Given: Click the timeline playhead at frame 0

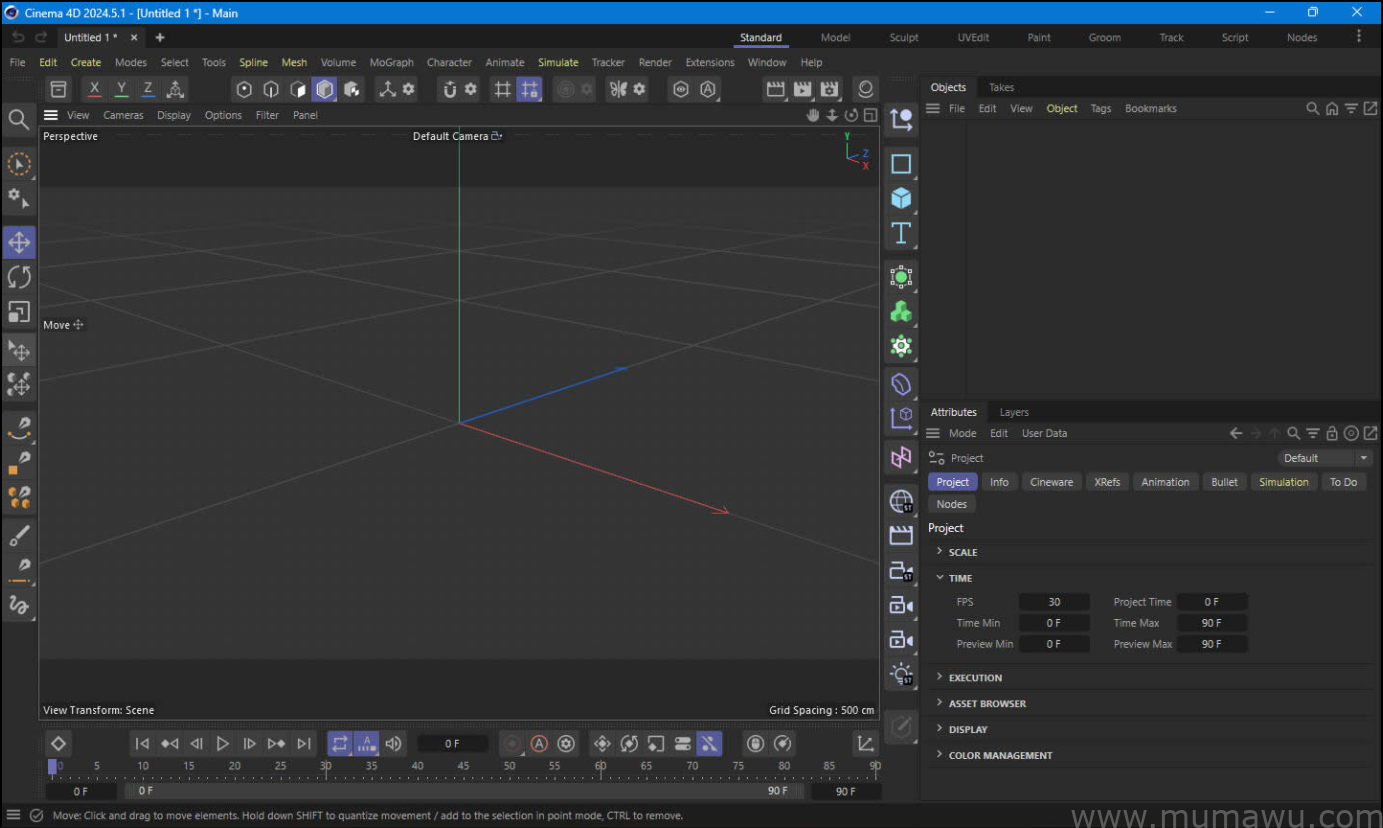Looking at the screenshot, I should pos(52,765).
